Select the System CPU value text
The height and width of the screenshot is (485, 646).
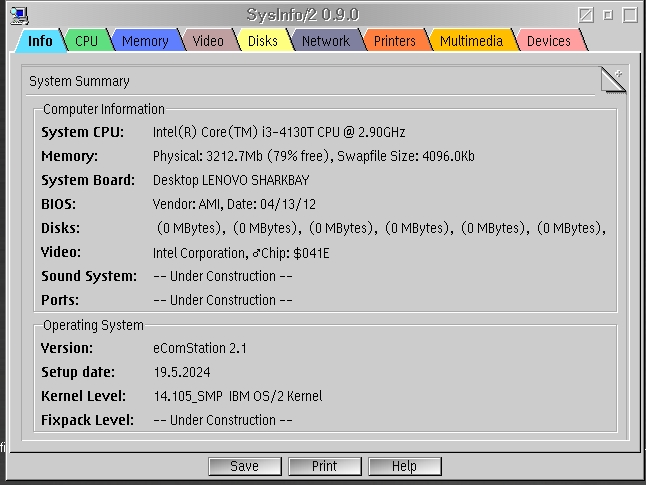coord(279,132)
